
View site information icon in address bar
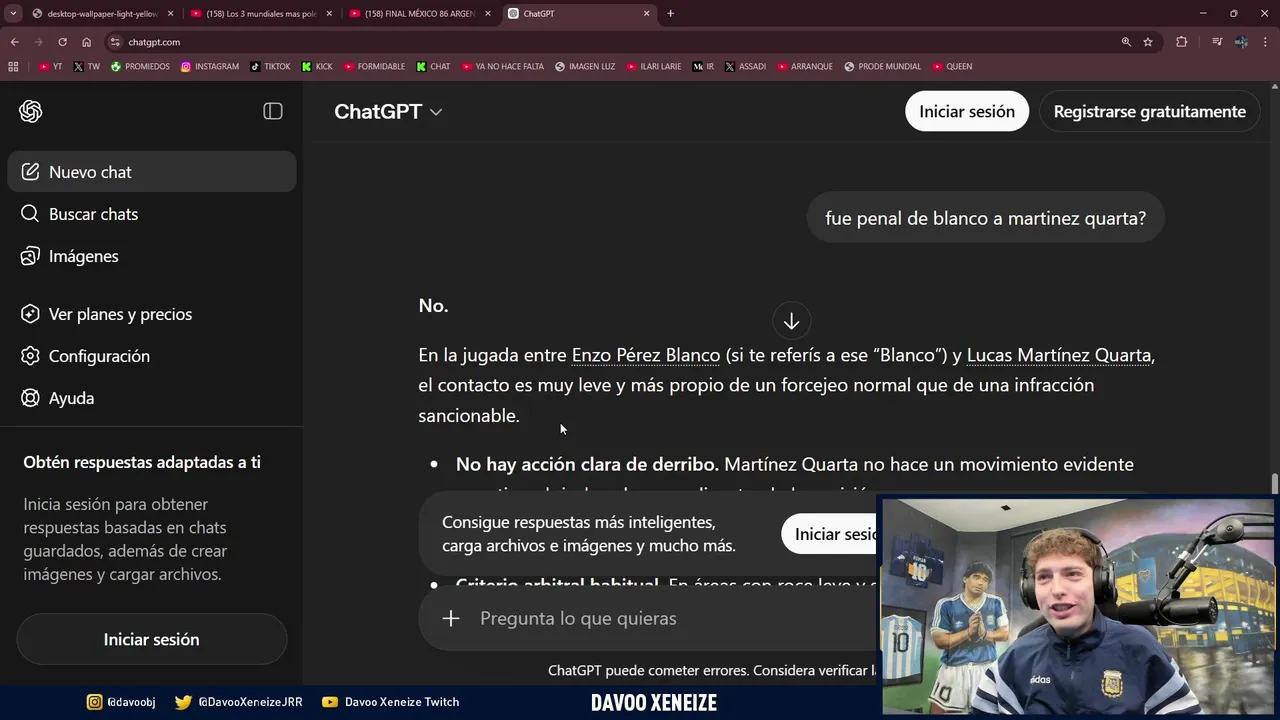point(115,42)
